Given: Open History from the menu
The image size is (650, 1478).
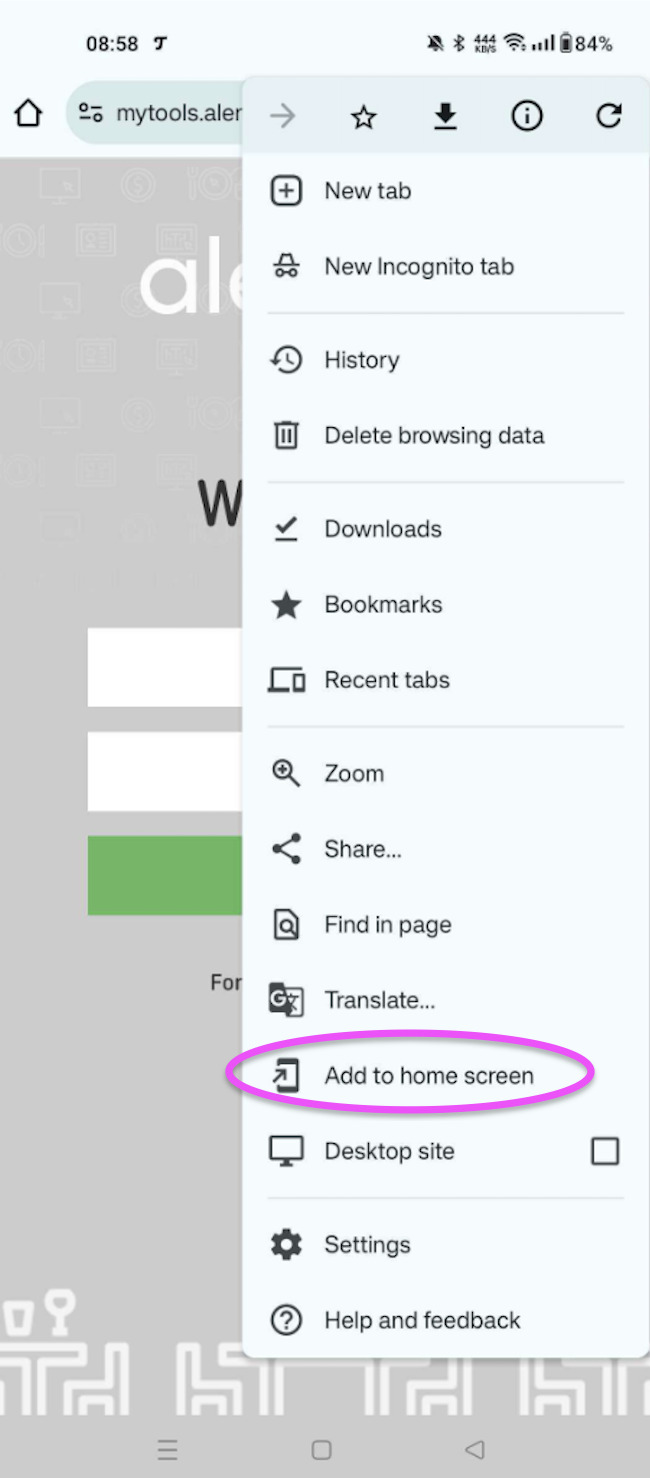Looking at the screenshot, I should pyautogui.click(x=361, y=360).
